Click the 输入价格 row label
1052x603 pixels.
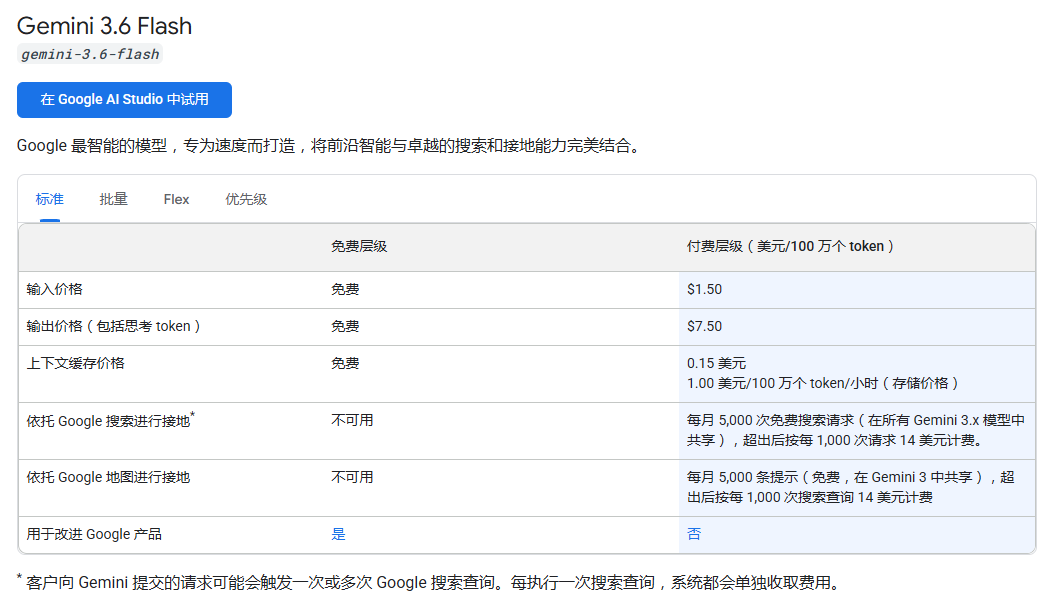pos(54,289)
